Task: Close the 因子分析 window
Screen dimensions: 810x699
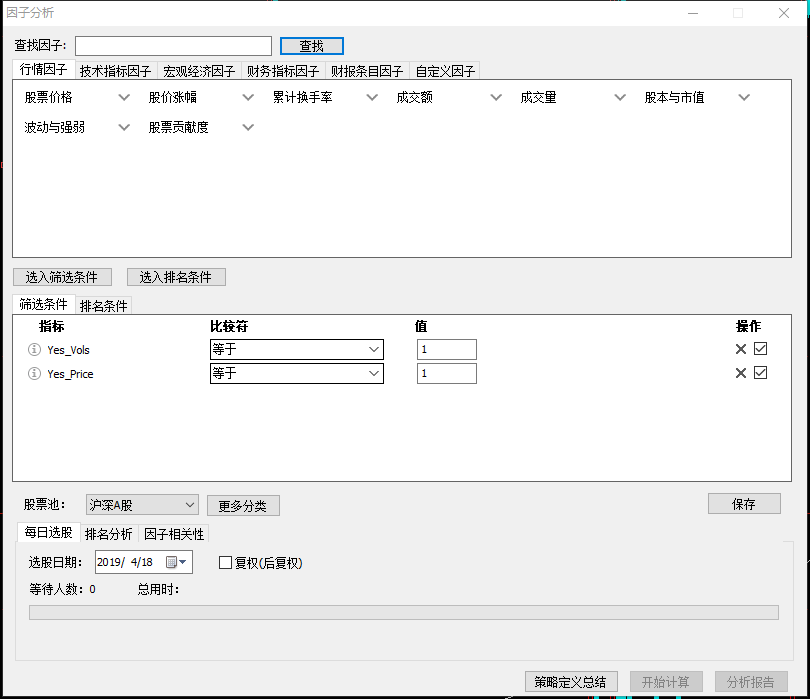Action: click(x=784, y=13)
